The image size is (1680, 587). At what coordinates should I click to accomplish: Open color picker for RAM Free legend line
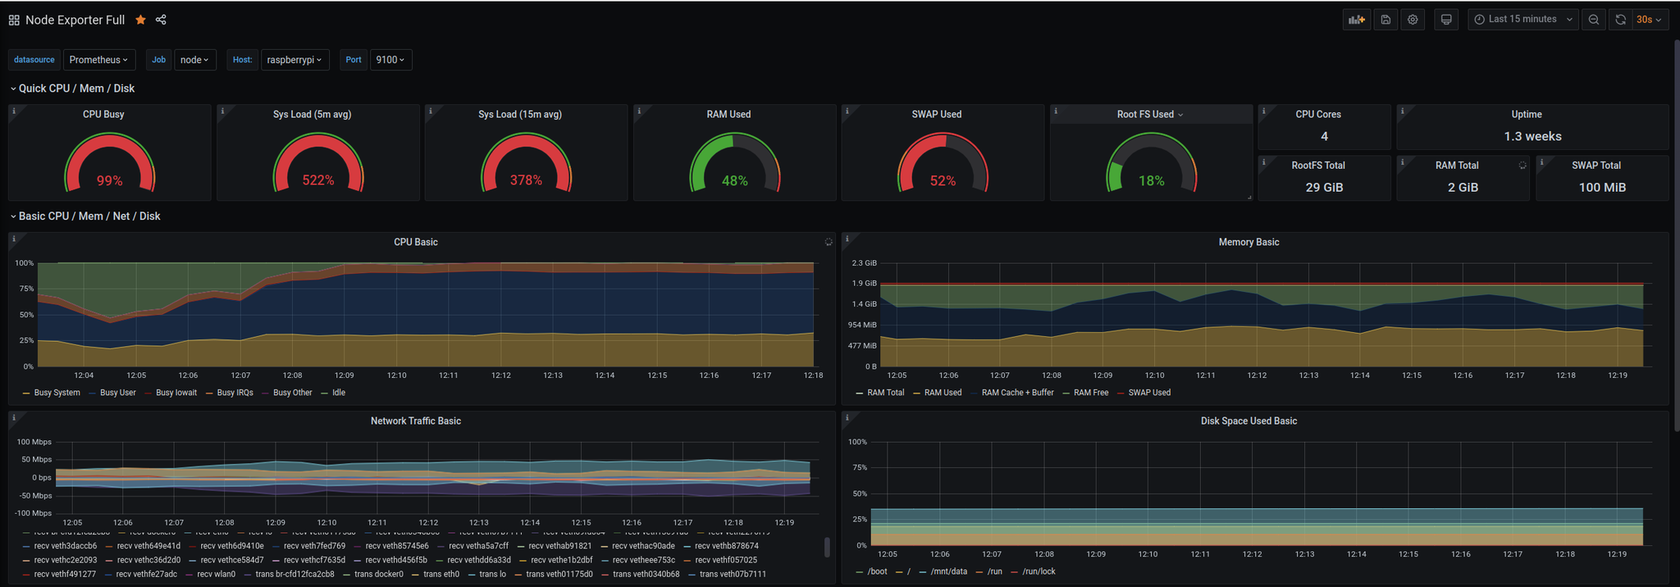(x=1065, y=393)
